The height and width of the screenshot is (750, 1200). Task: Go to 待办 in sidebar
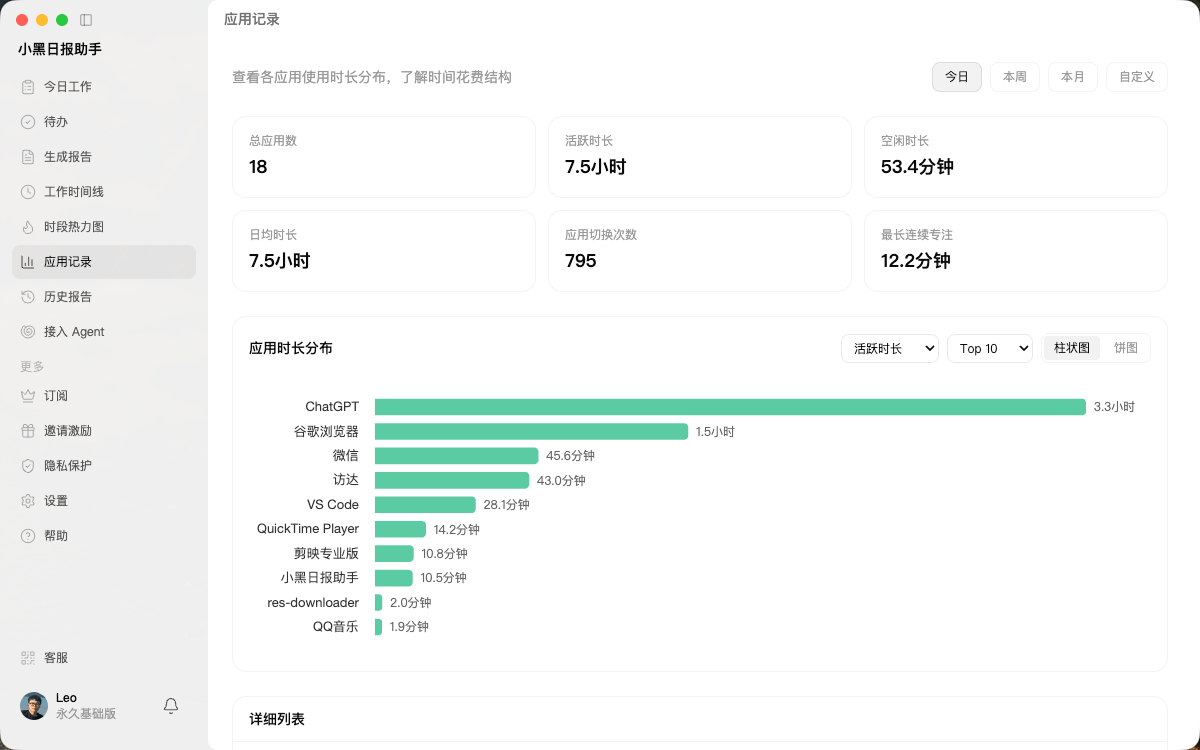pyautogui.click(x=104, y=122)
